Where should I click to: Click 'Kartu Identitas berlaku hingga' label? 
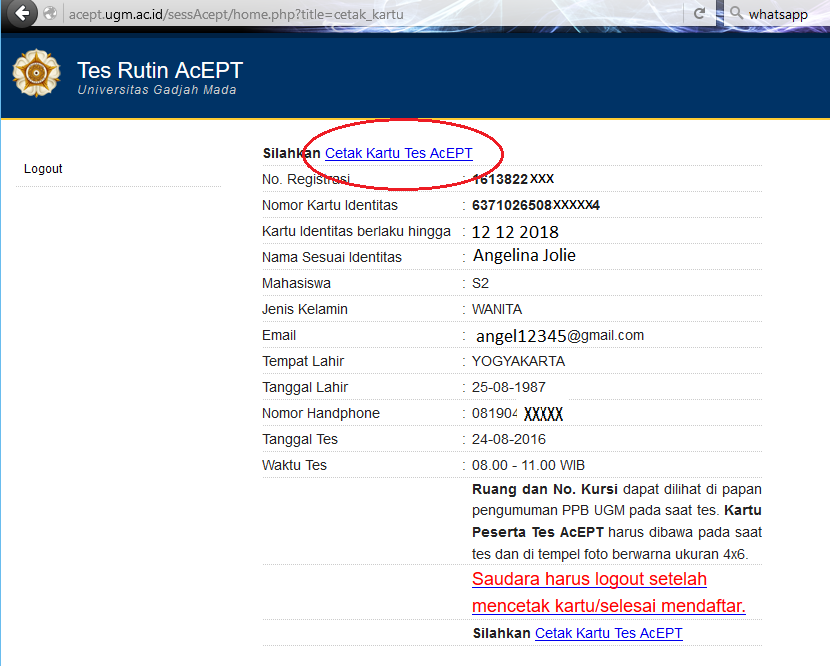coord(356,231)
